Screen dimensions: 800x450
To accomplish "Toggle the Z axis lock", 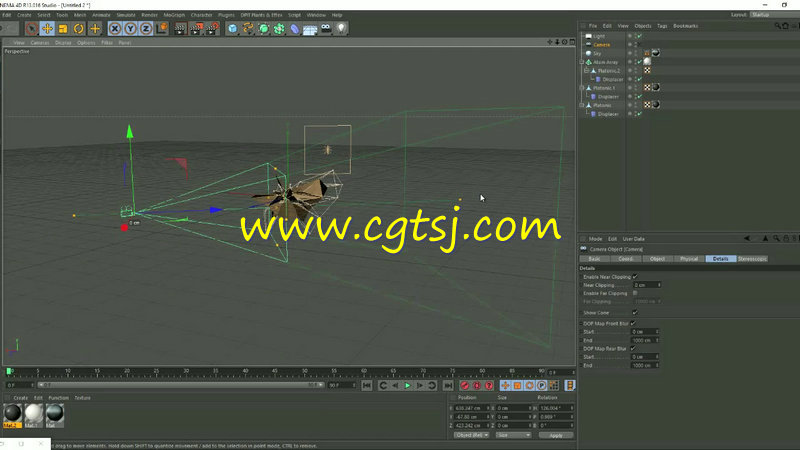I will pyautogui.click(x=146, y=29).
